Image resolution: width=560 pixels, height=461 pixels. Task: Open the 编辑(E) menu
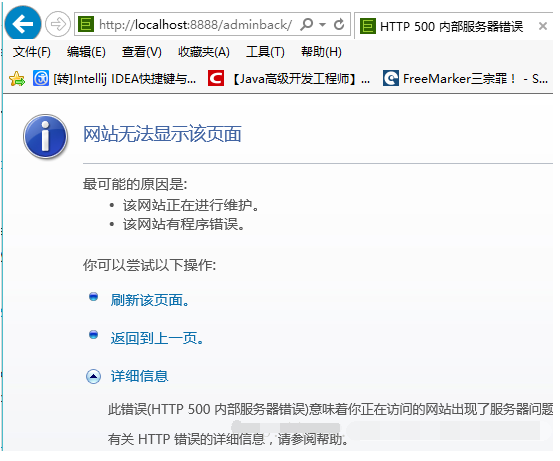click(x=86, y=52)
